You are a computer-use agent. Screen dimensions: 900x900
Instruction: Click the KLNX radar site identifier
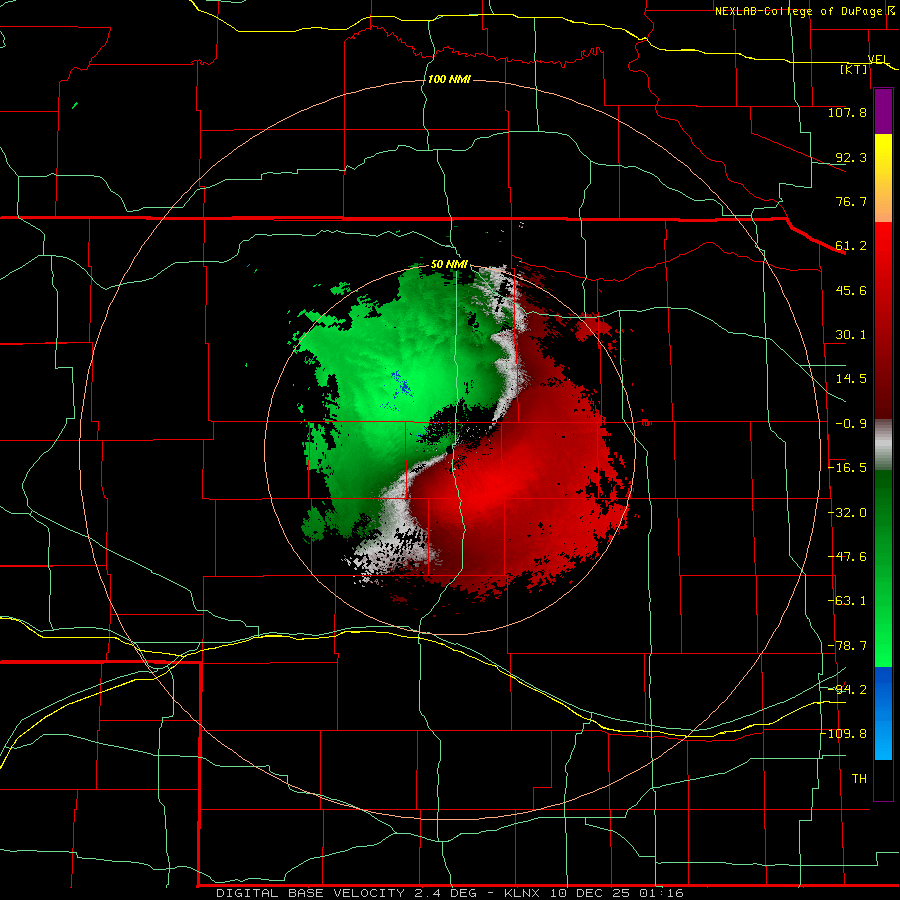pos(522,893)
